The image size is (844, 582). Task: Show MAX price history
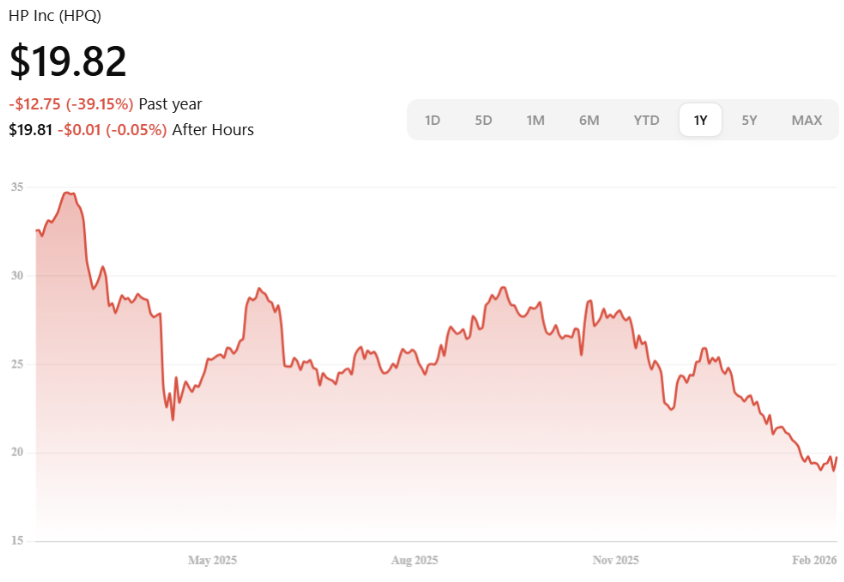point(806,120)
